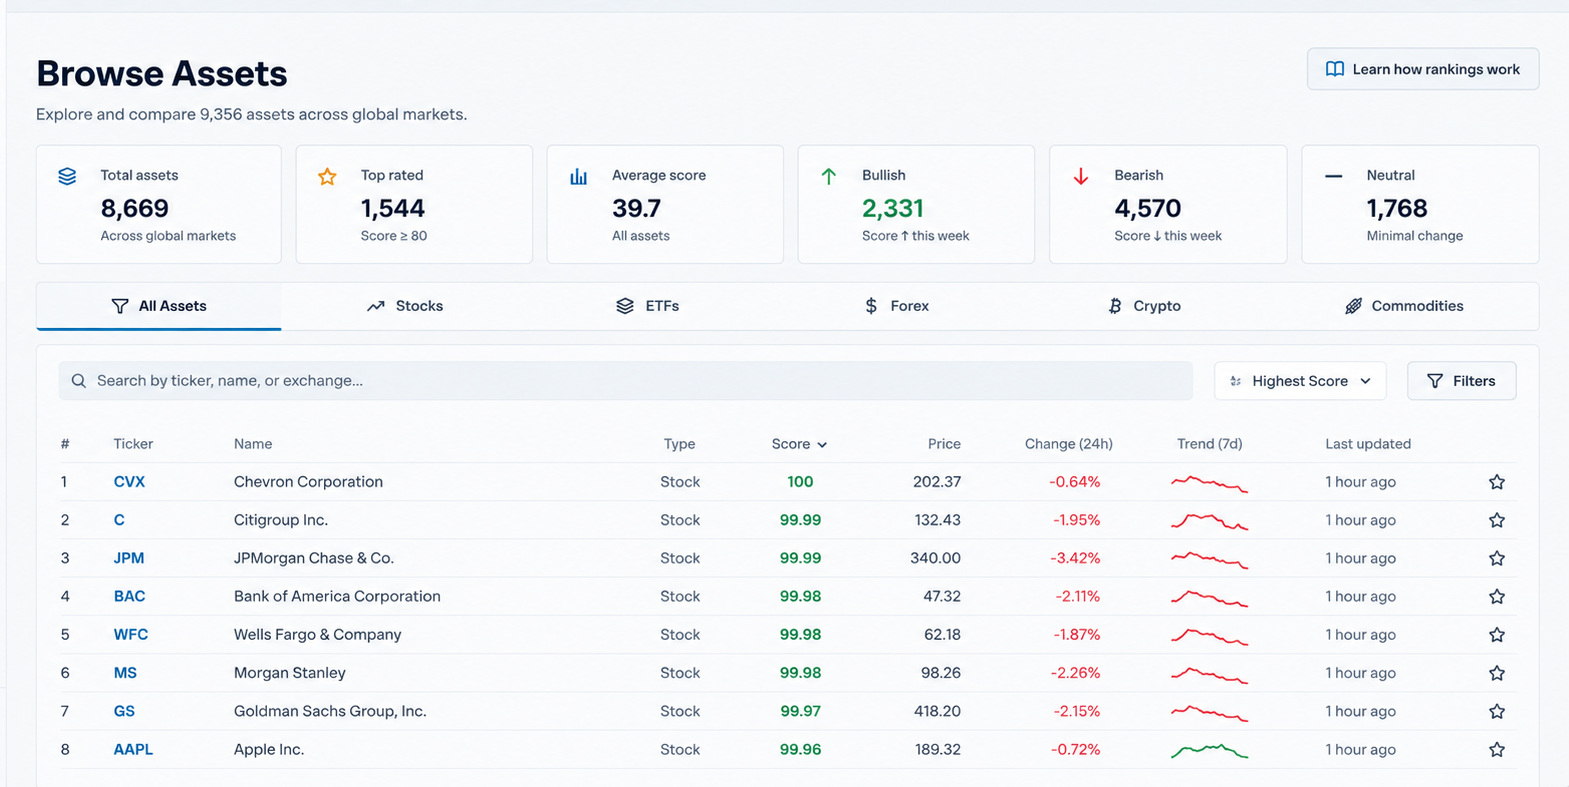The width and height of the screenshot is (1569, 787).
Task: Star the Apple Inc. row
Action: pyautogui.click(x=1496, y=750)
